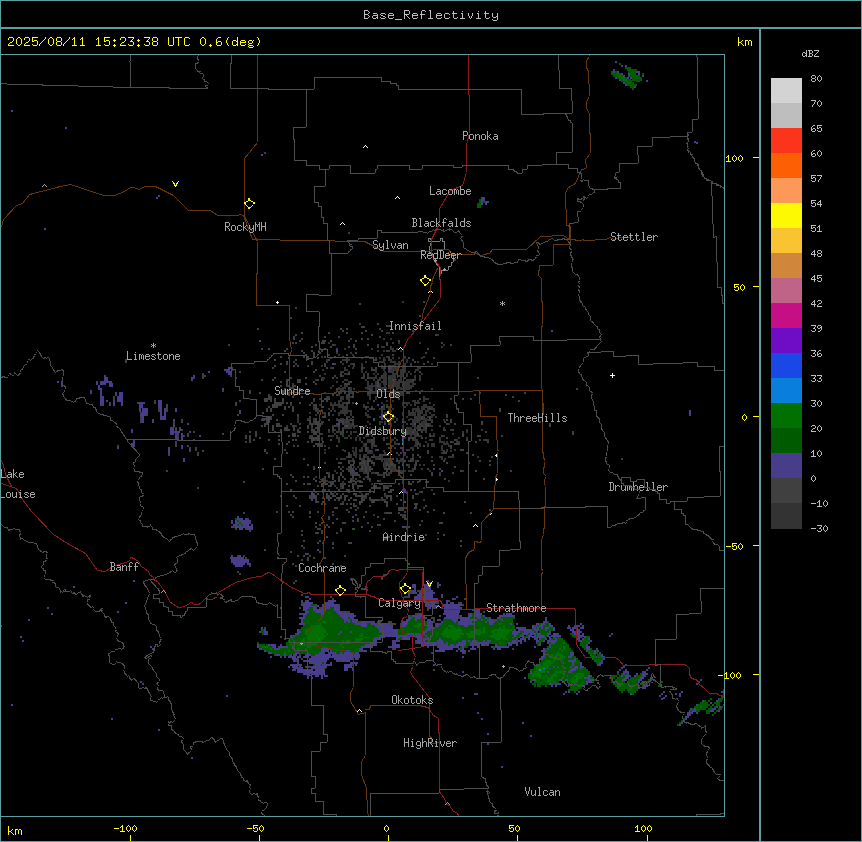Select the RockyMH label
The image size is (862, 842).
point(245,227)
